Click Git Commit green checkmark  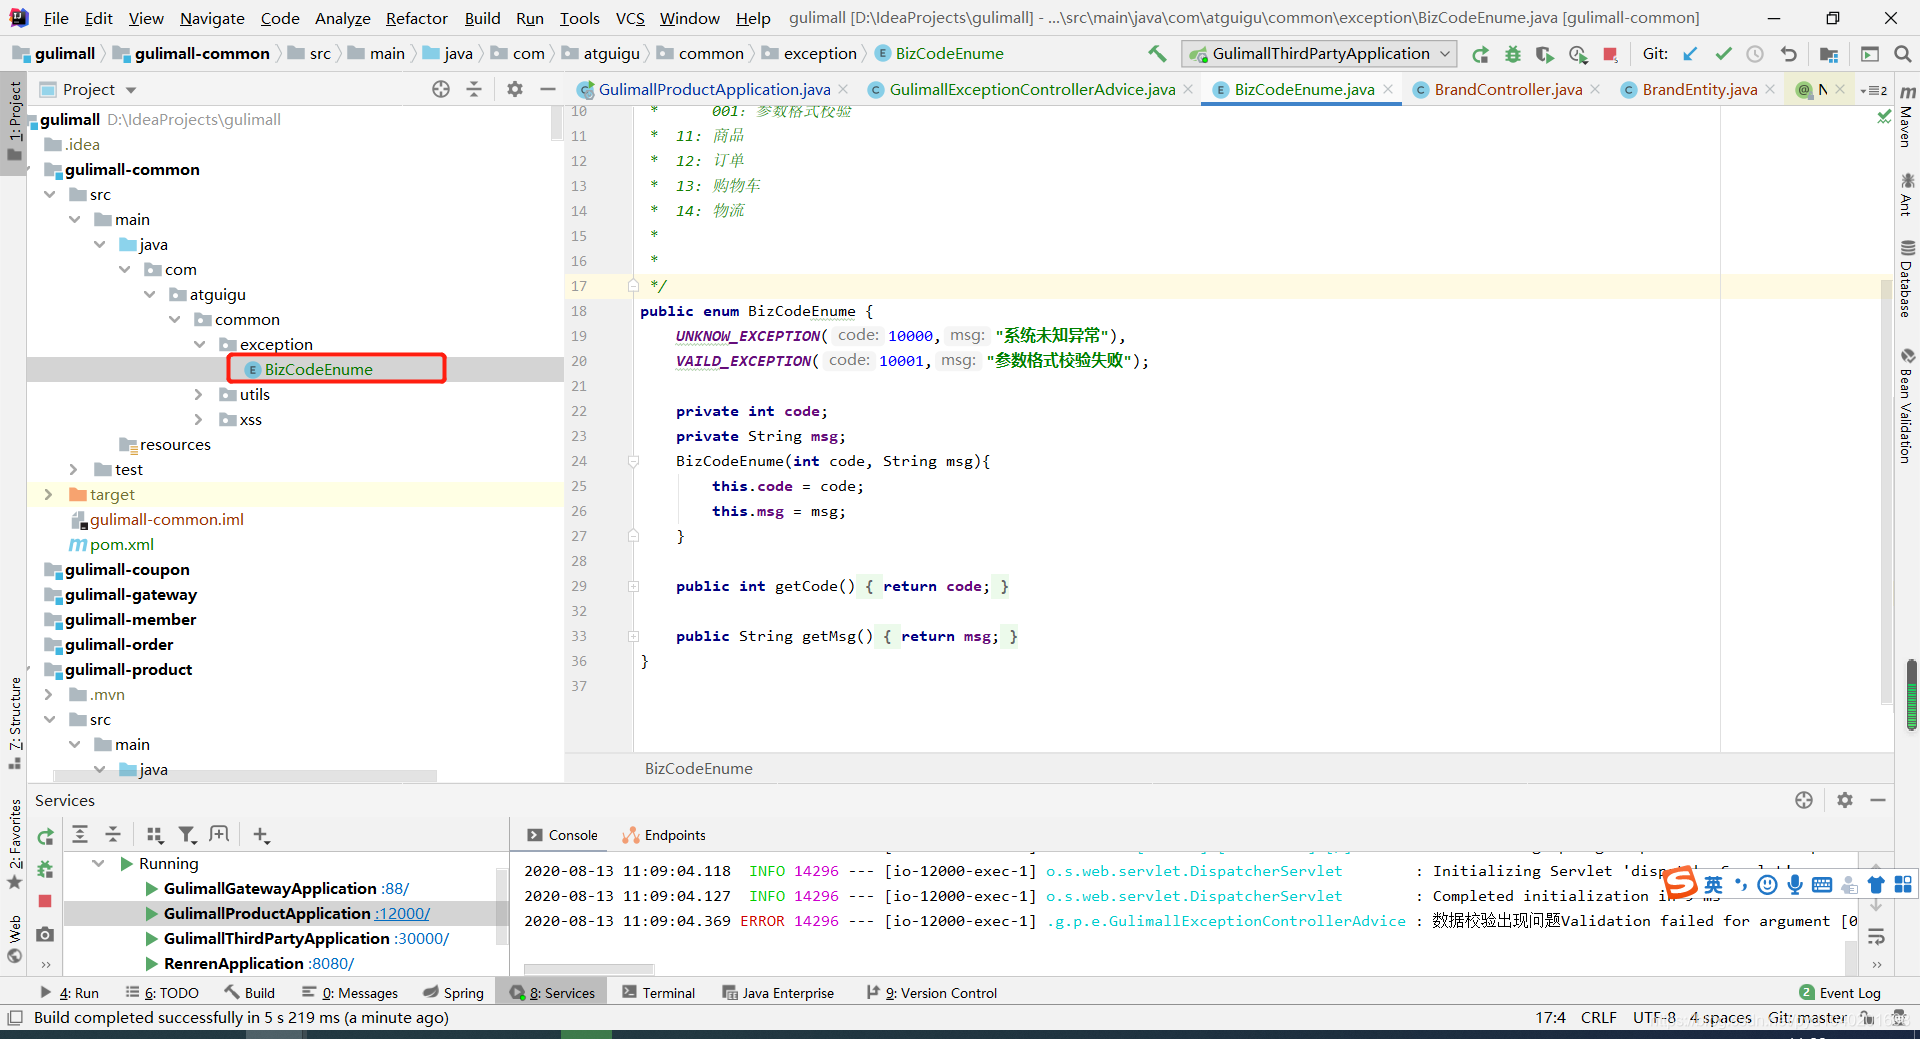pyautogui.click(x=1723, y=54)
